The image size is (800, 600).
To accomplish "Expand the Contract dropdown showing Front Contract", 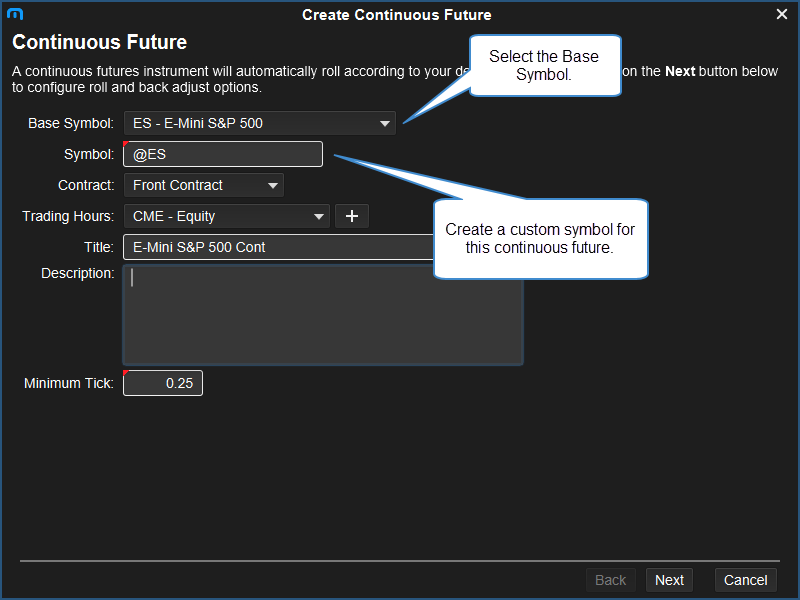I will coord(204,185).
